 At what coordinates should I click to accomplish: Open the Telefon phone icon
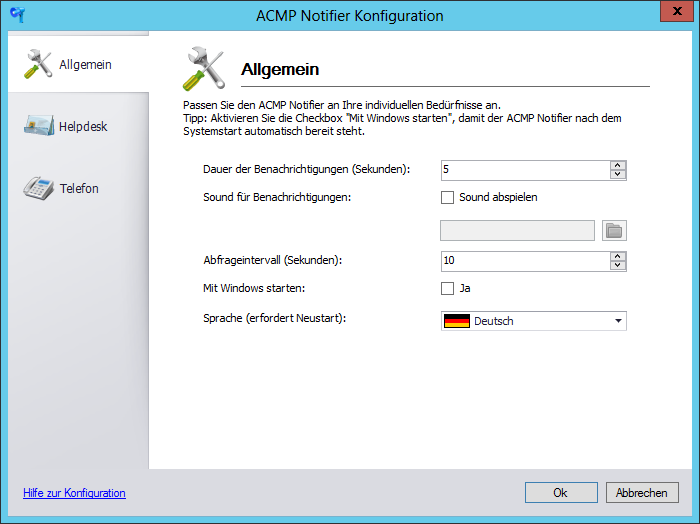point(39,188)
